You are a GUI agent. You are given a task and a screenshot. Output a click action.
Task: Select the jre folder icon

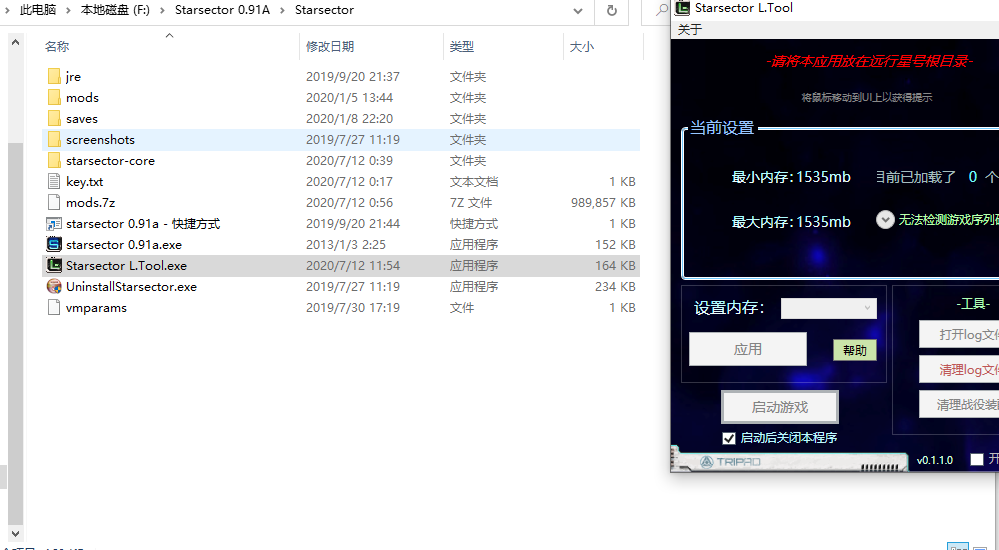(54, 77)
